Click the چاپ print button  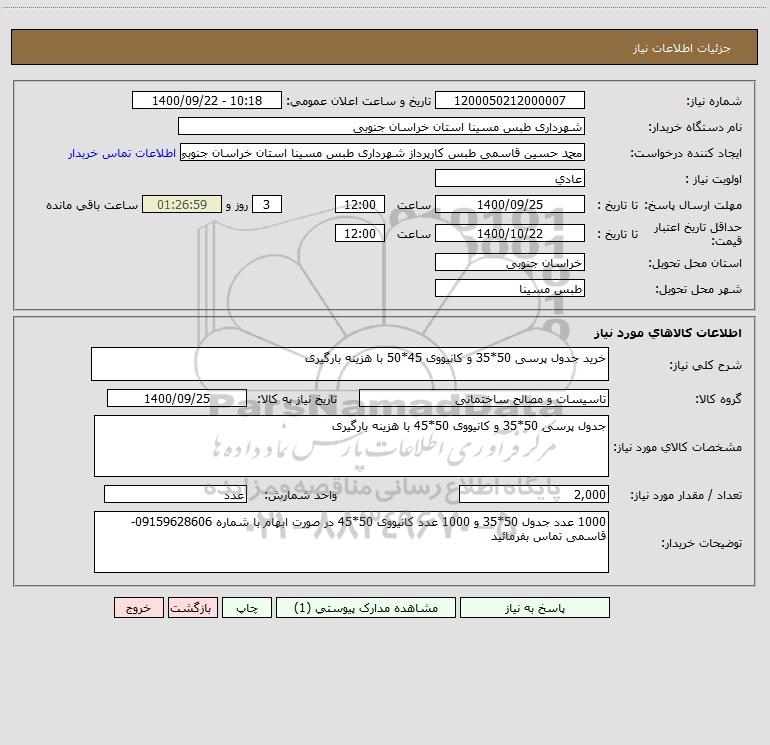247,608
